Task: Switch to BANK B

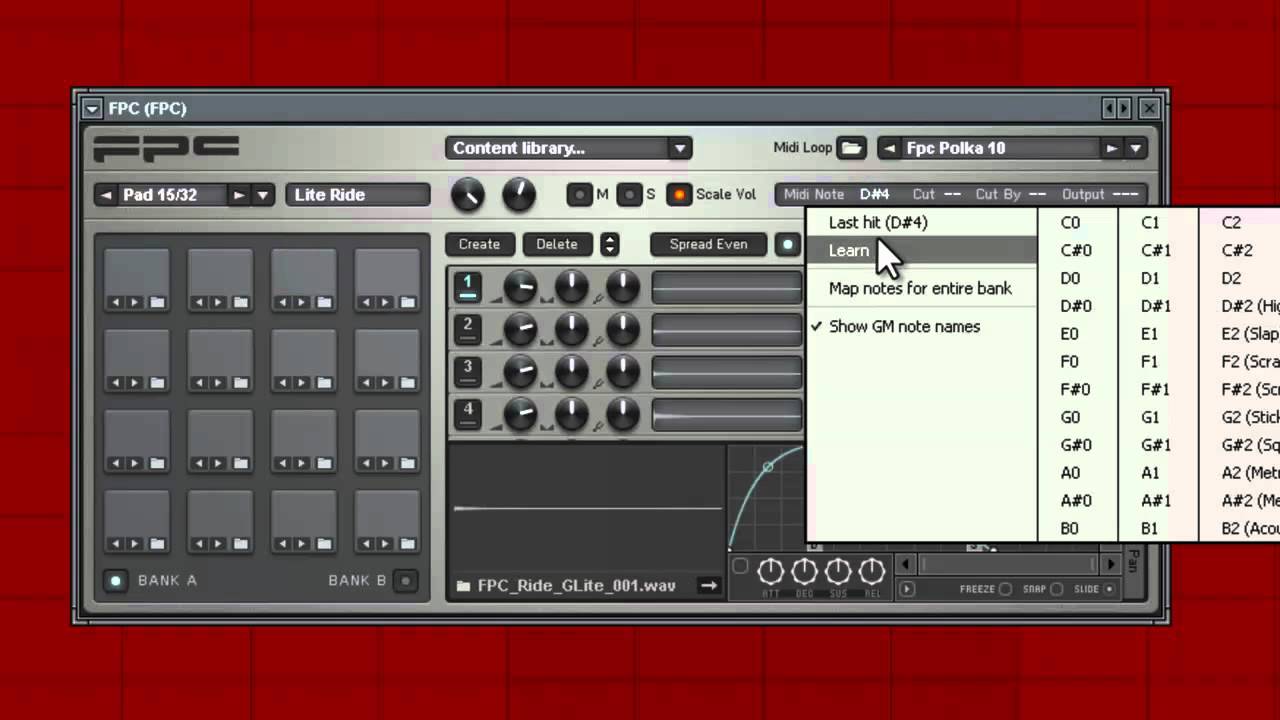Action: 406,581
